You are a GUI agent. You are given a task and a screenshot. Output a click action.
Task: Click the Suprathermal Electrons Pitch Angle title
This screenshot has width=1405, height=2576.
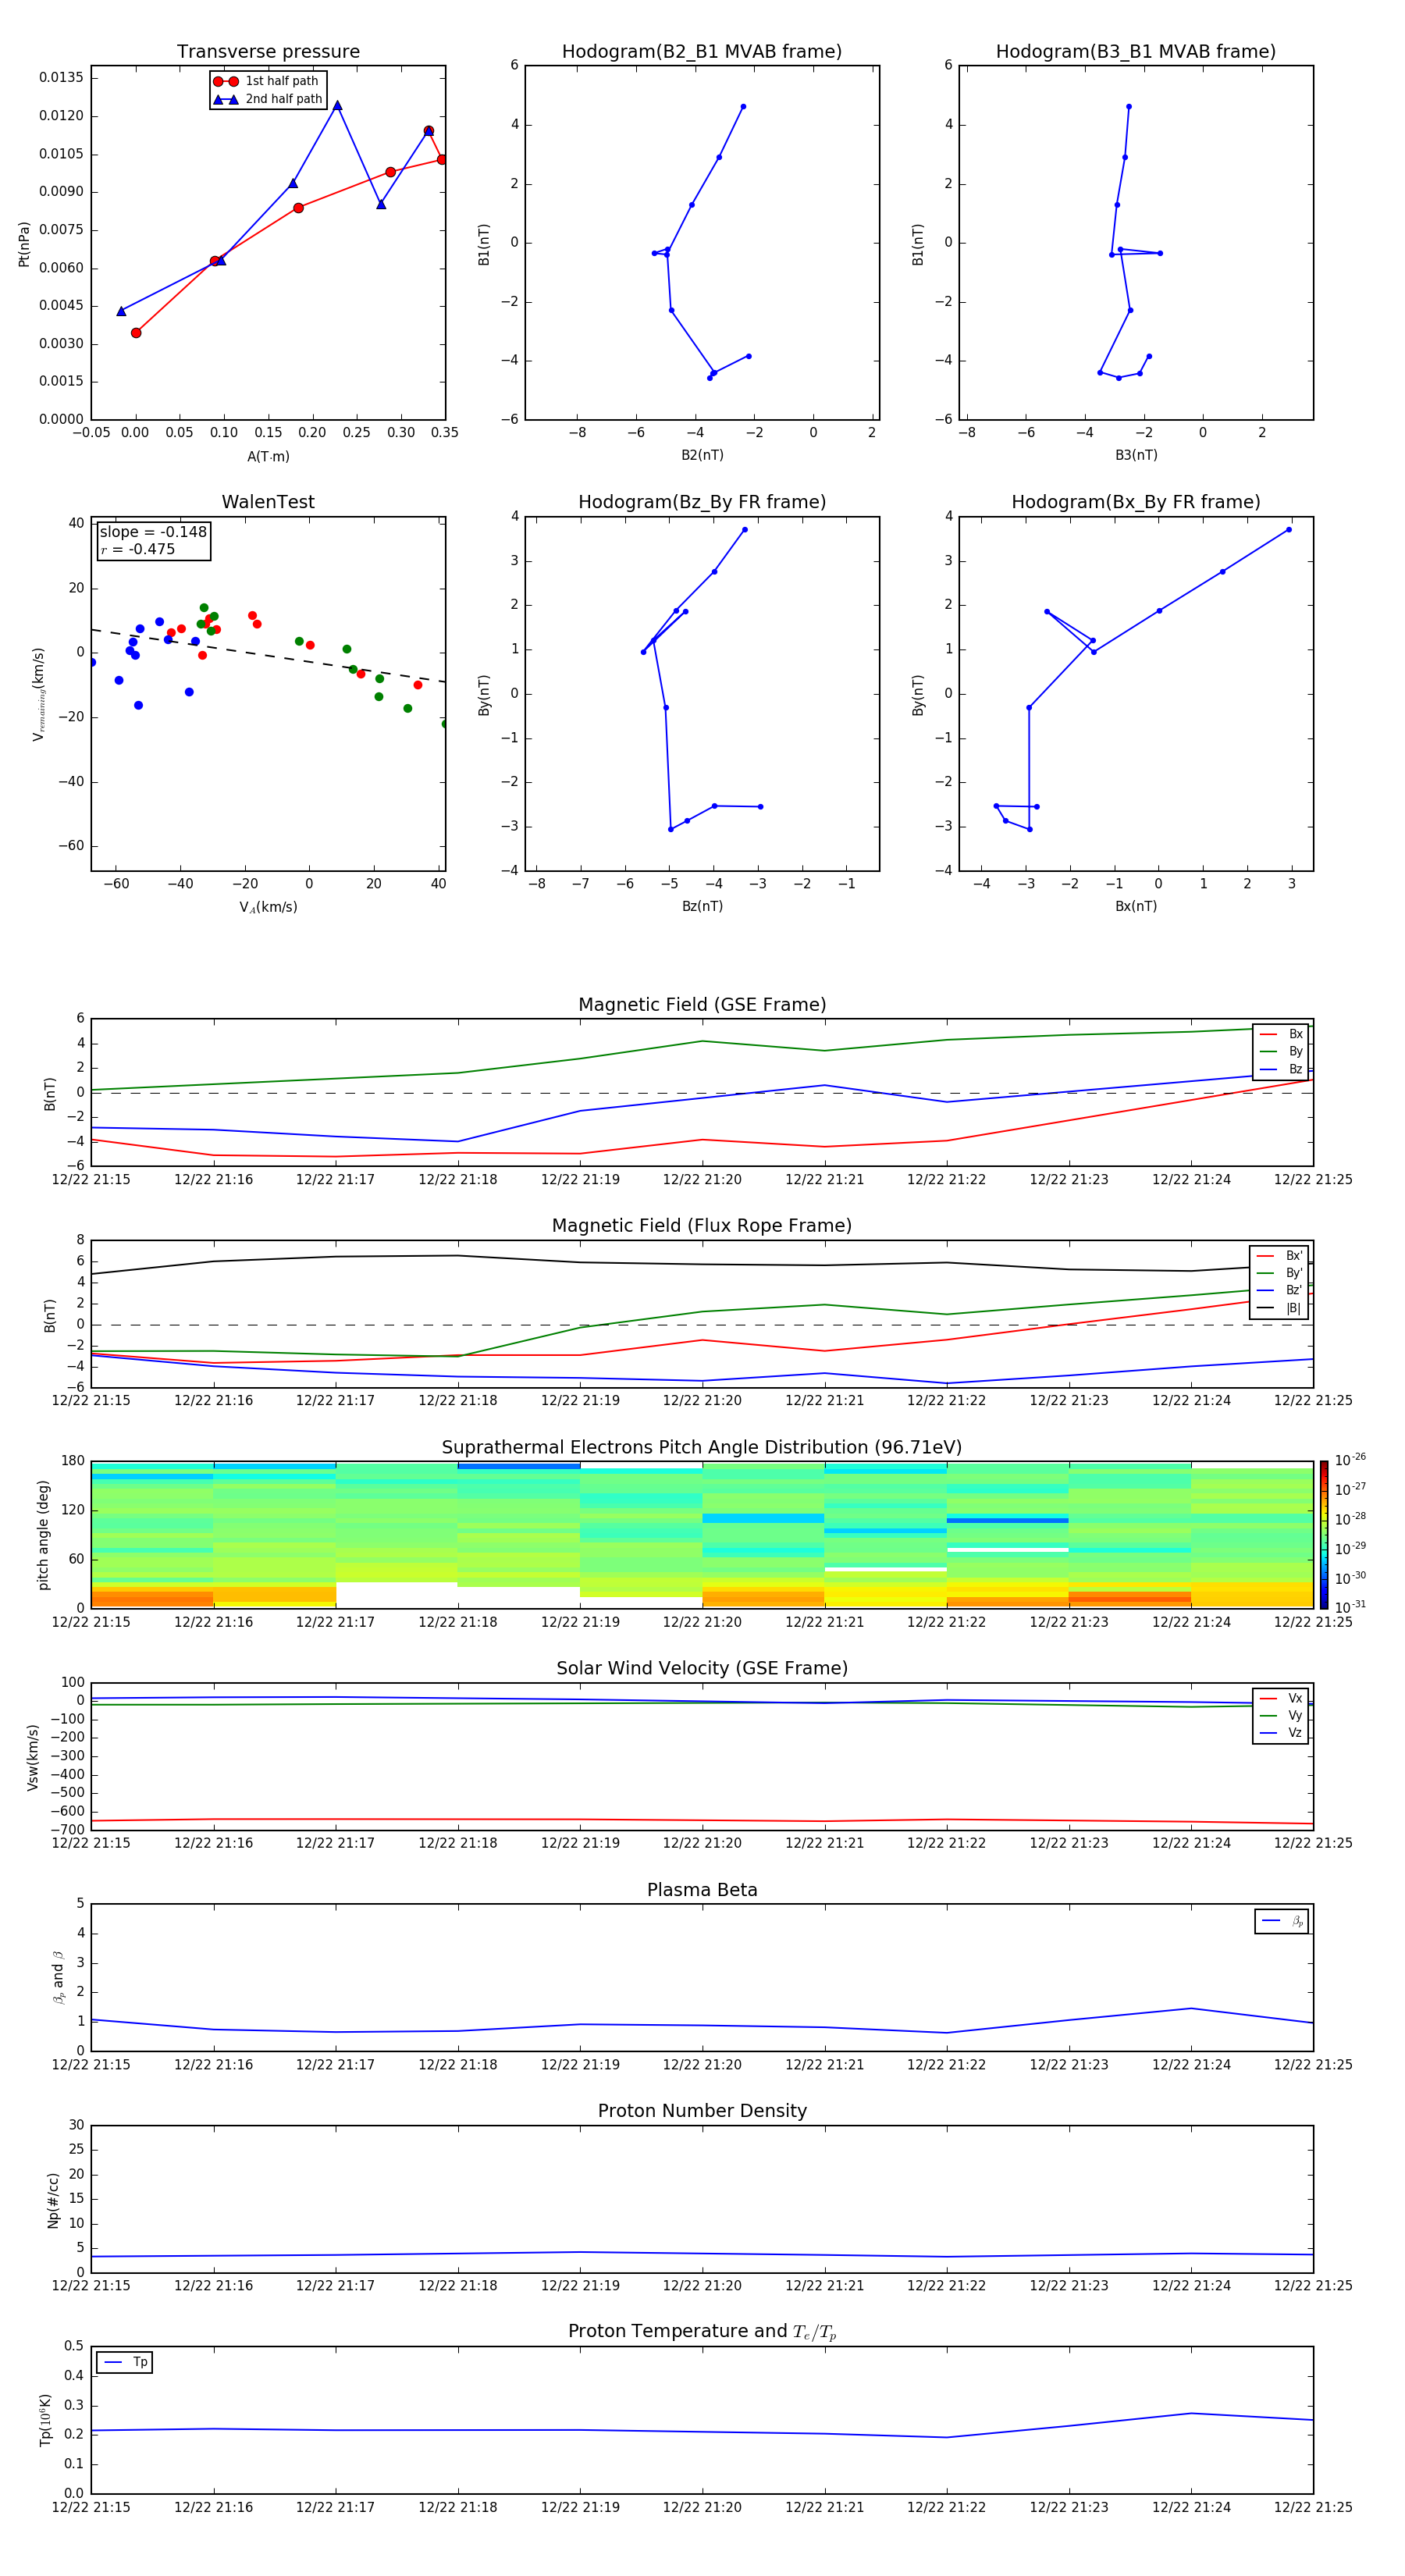702,1447
